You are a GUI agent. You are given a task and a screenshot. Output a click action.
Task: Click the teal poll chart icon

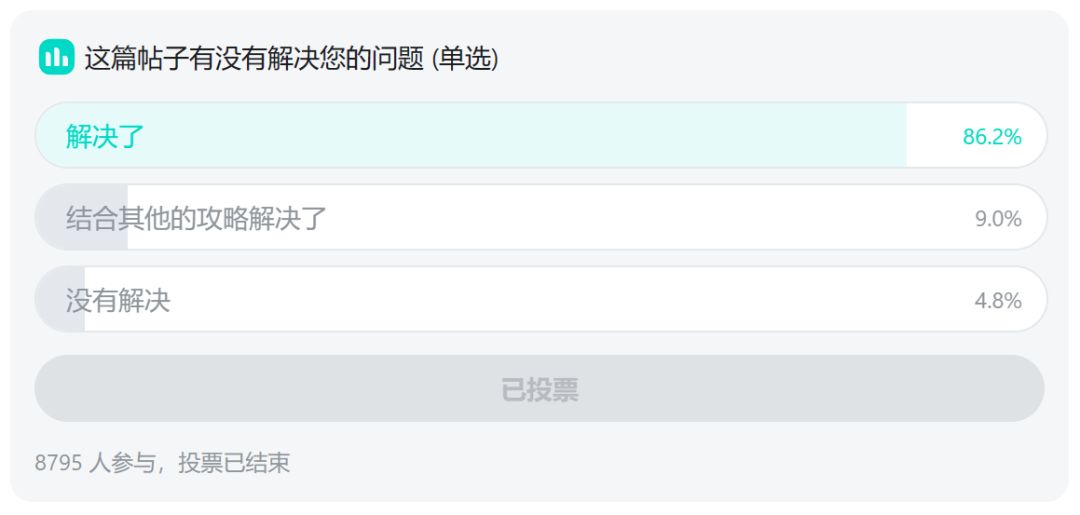click(56, 58)
